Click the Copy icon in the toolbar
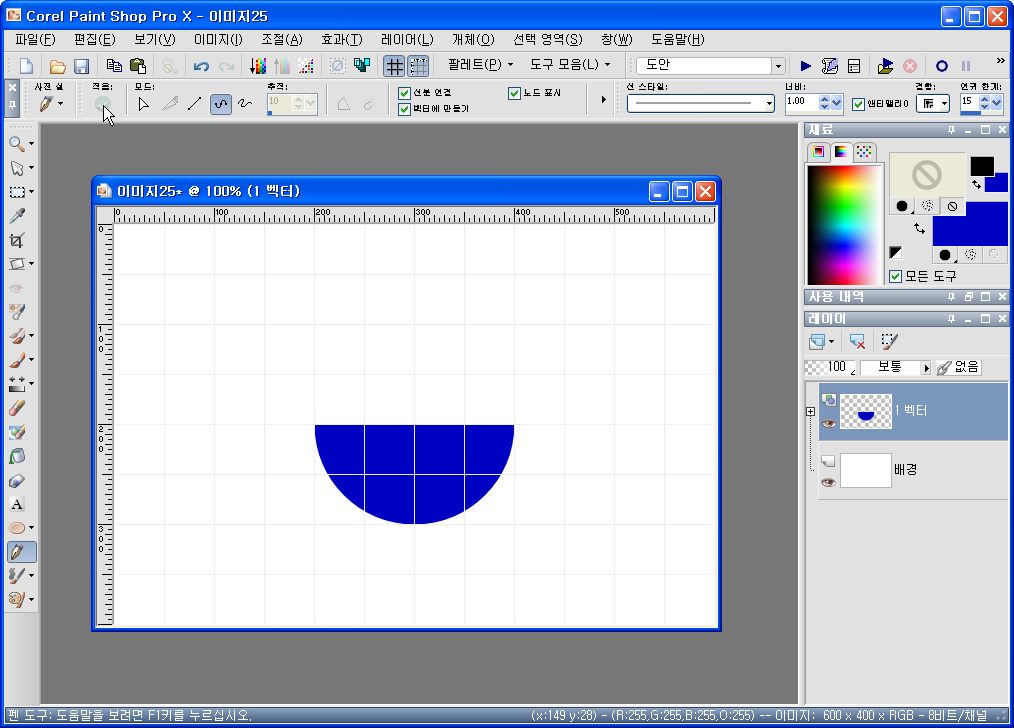The height and width of the screenshot is (728, 1014). [114, 66]
